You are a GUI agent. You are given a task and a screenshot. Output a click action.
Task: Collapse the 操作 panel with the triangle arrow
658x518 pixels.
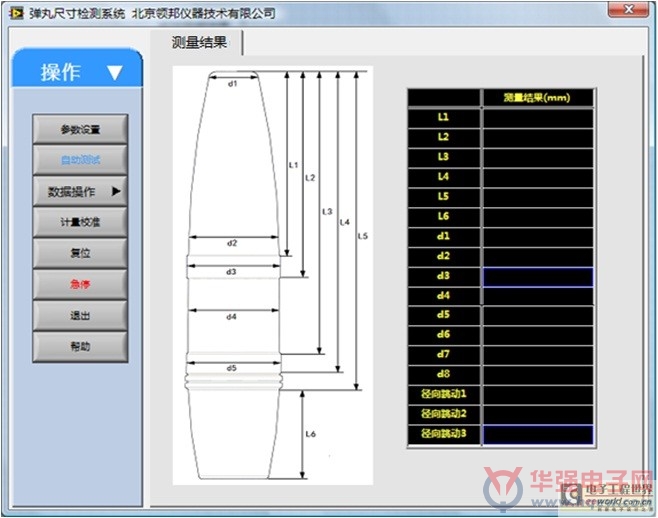pyautogui.click(x=115, y=72)
